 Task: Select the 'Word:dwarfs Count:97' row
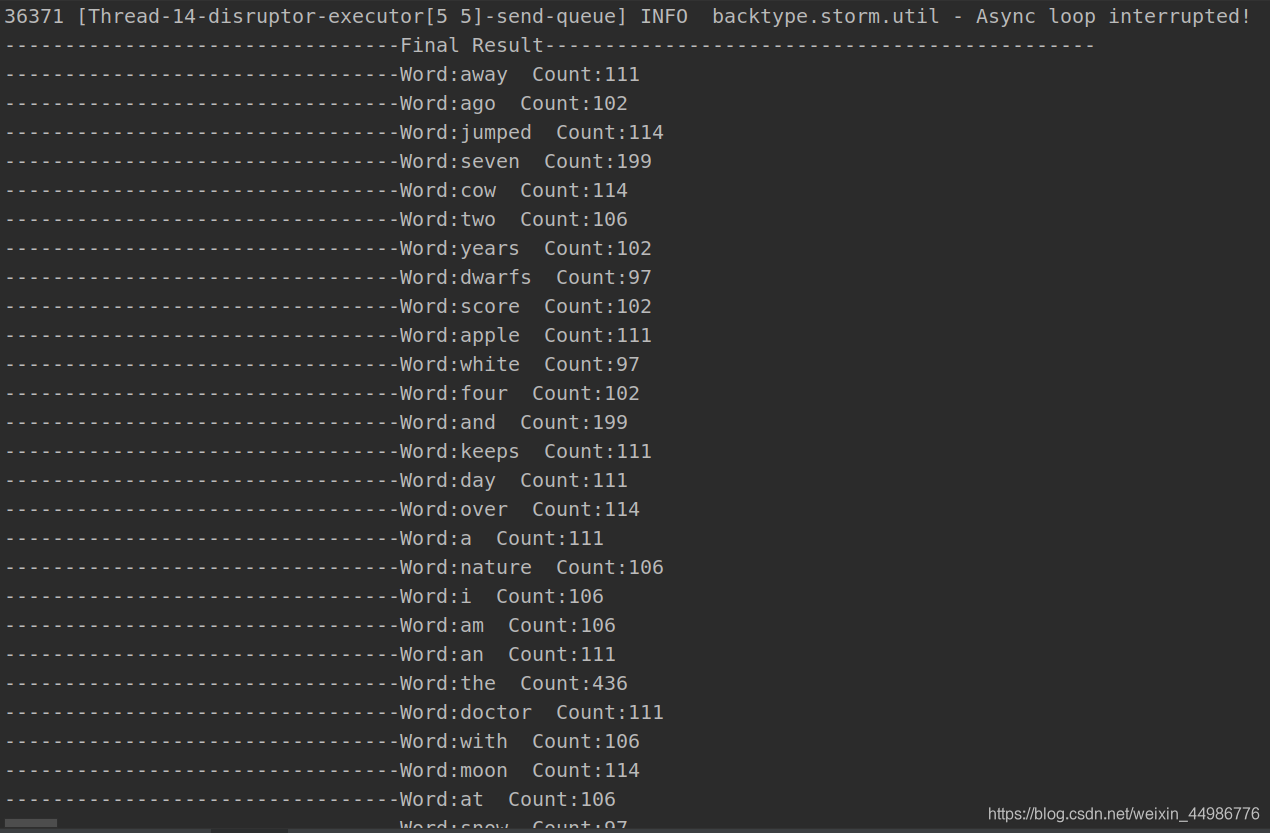(x=327, y=277)
